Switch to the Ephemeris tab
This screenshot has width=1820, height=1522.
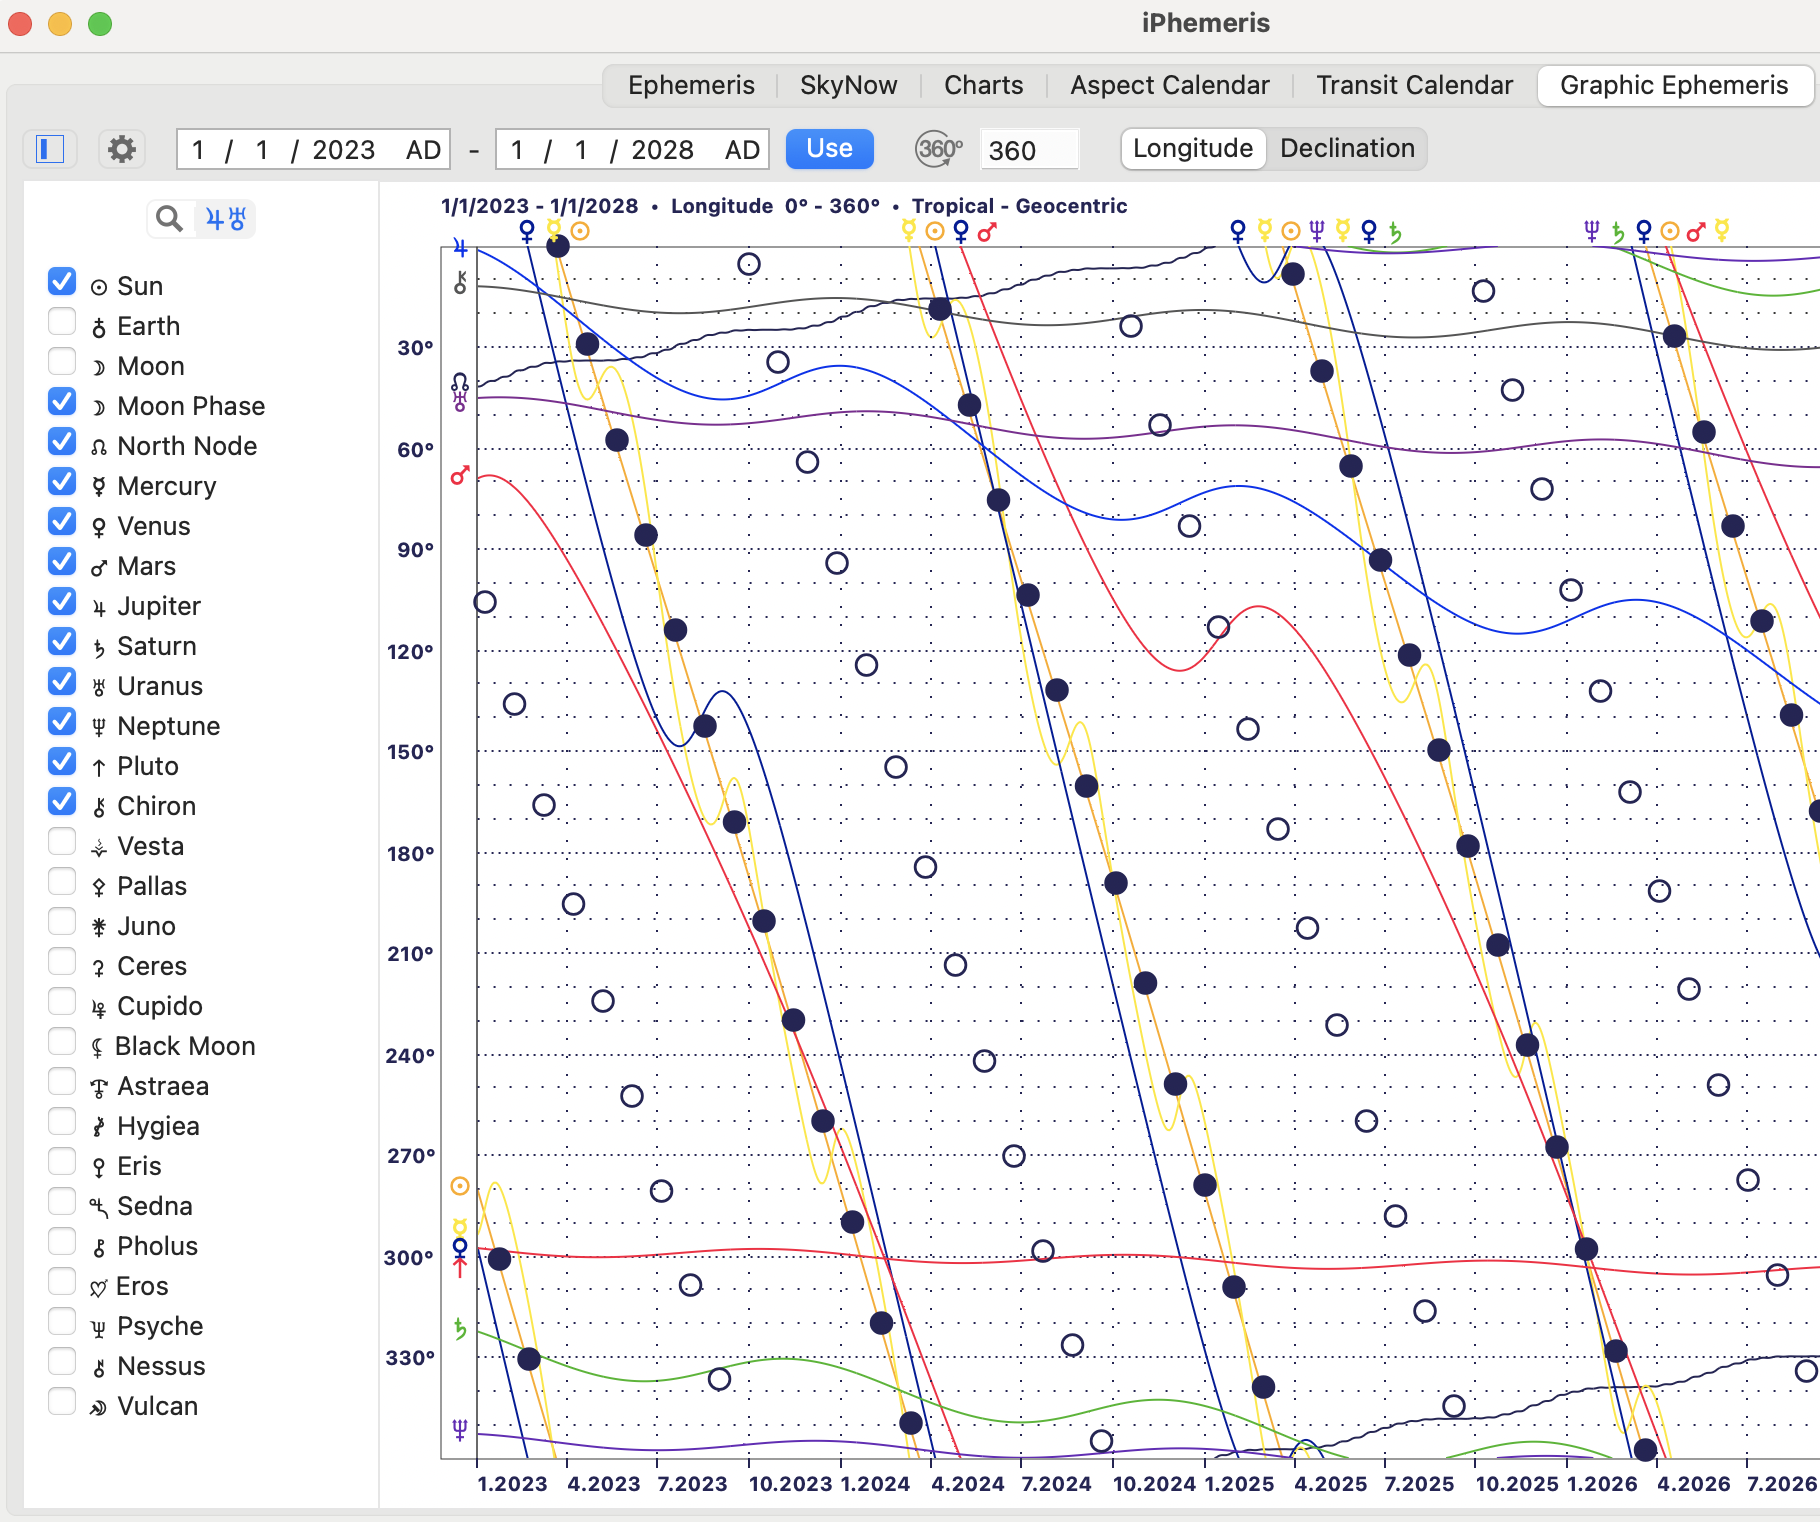(x=691, y=85)
